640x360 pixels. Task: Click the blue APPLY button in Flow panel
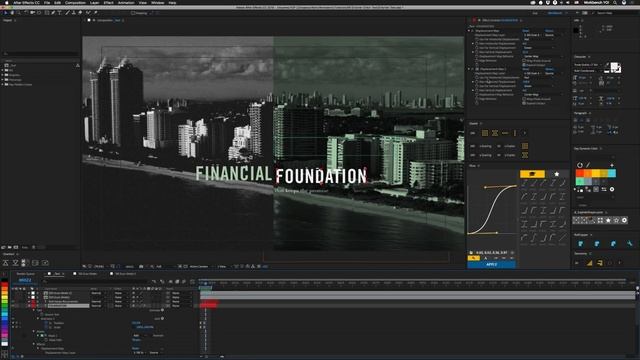pyautogui.click(x=491, y=264)
